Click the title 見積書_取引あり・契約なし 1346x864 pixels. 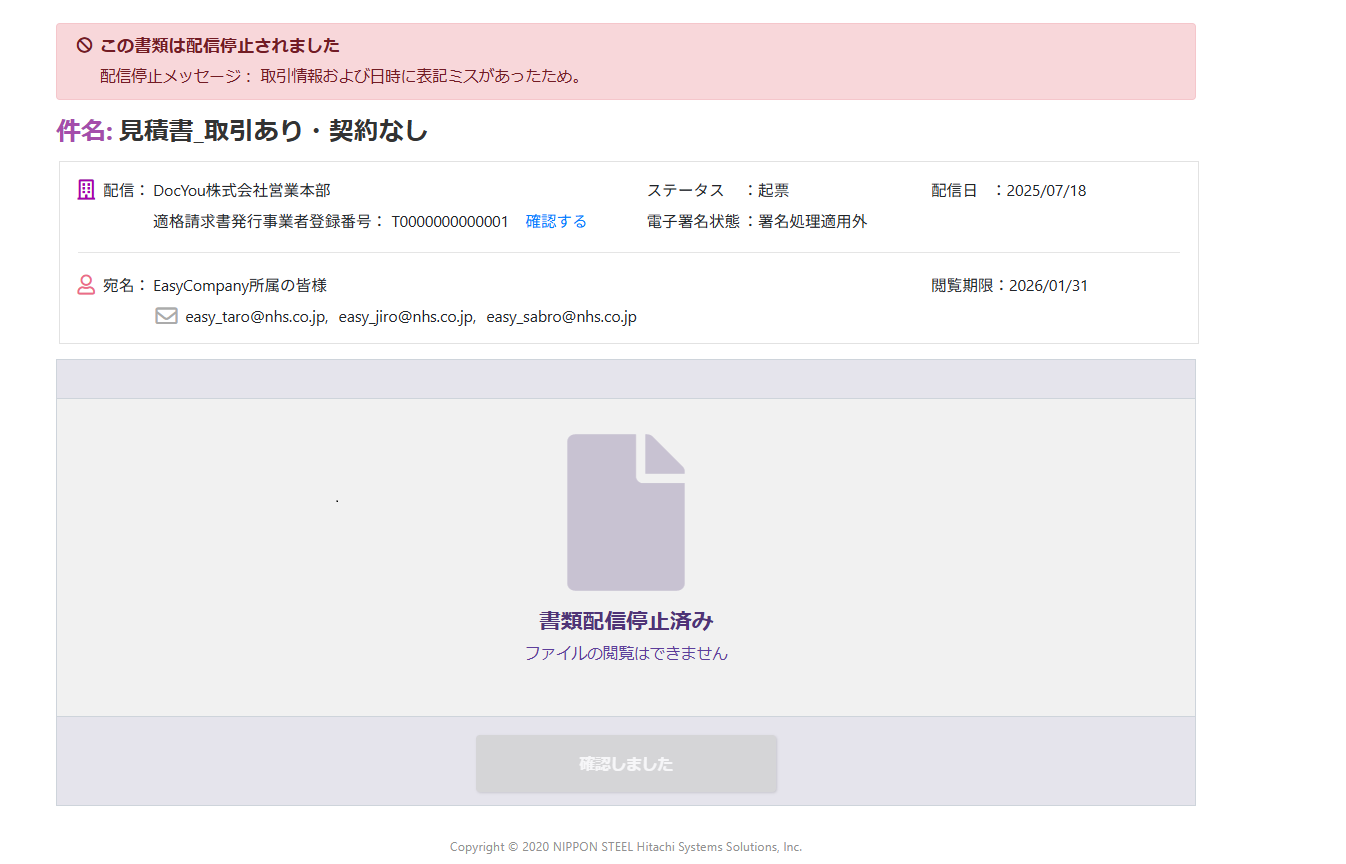273,131
